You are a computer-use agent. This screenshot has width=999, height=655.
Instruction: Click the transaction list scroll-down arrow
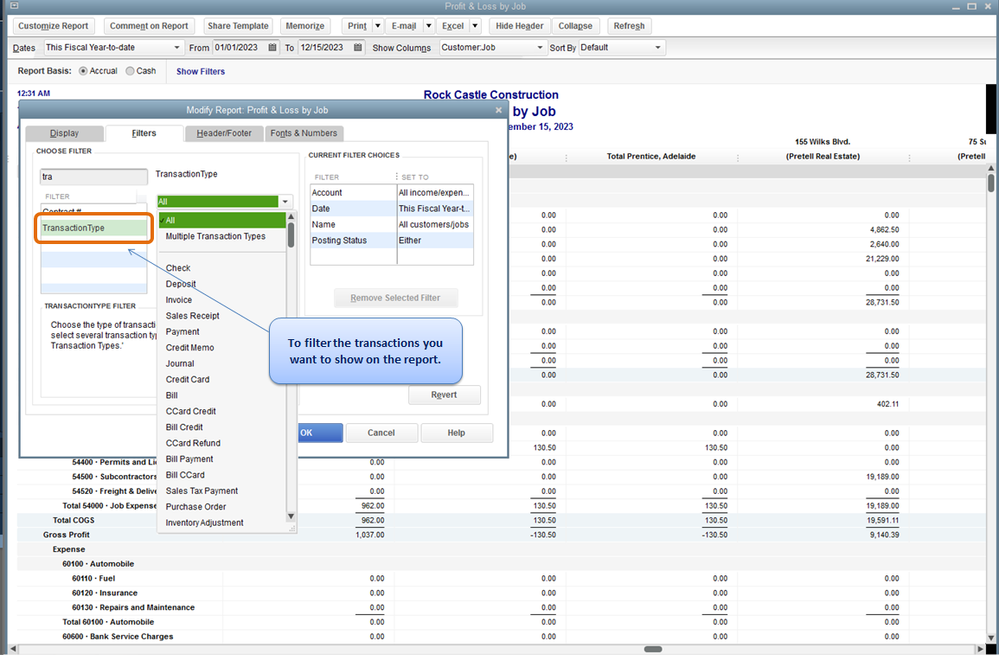291,517
